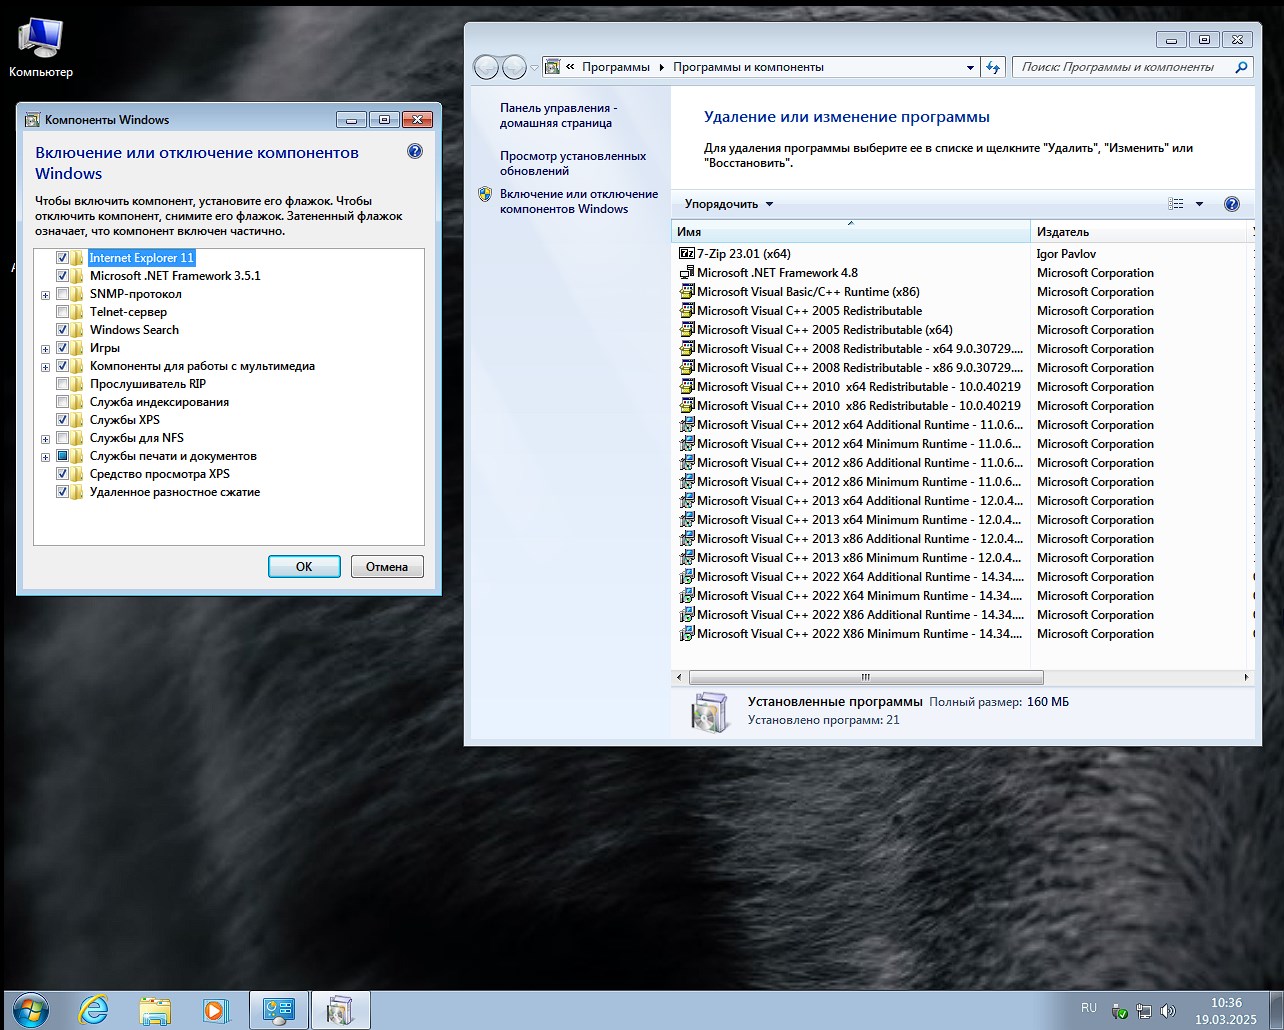Click the Visual C++ 2012 x64 Additional Runtime icon

tap(686, 425)
